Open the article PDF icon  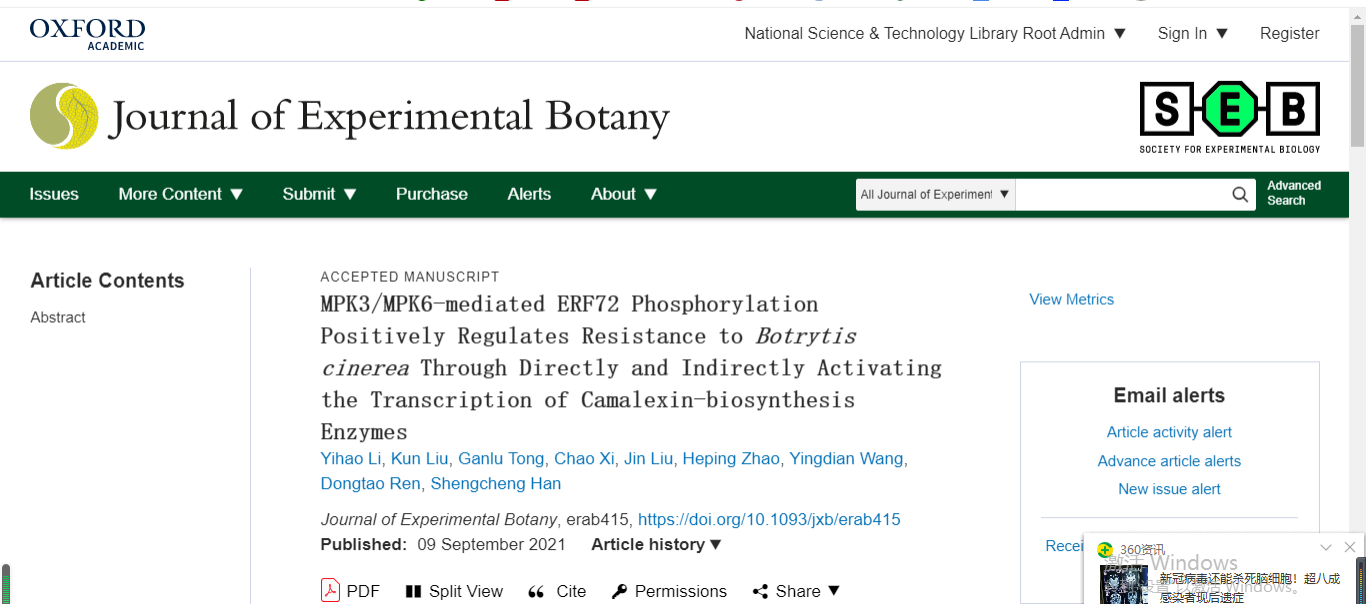(331, 591)
